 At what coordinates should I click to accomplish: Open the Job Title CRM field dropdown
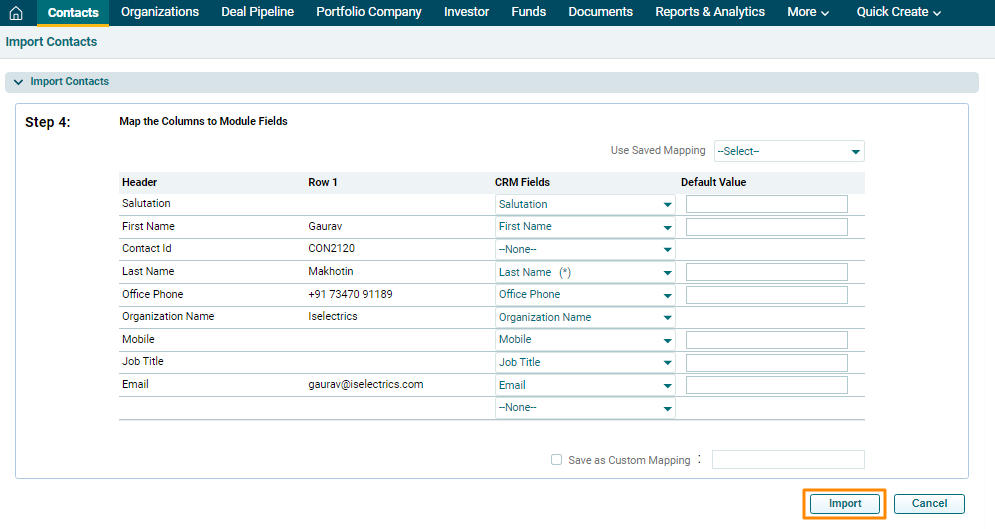[x=585, y=362]
